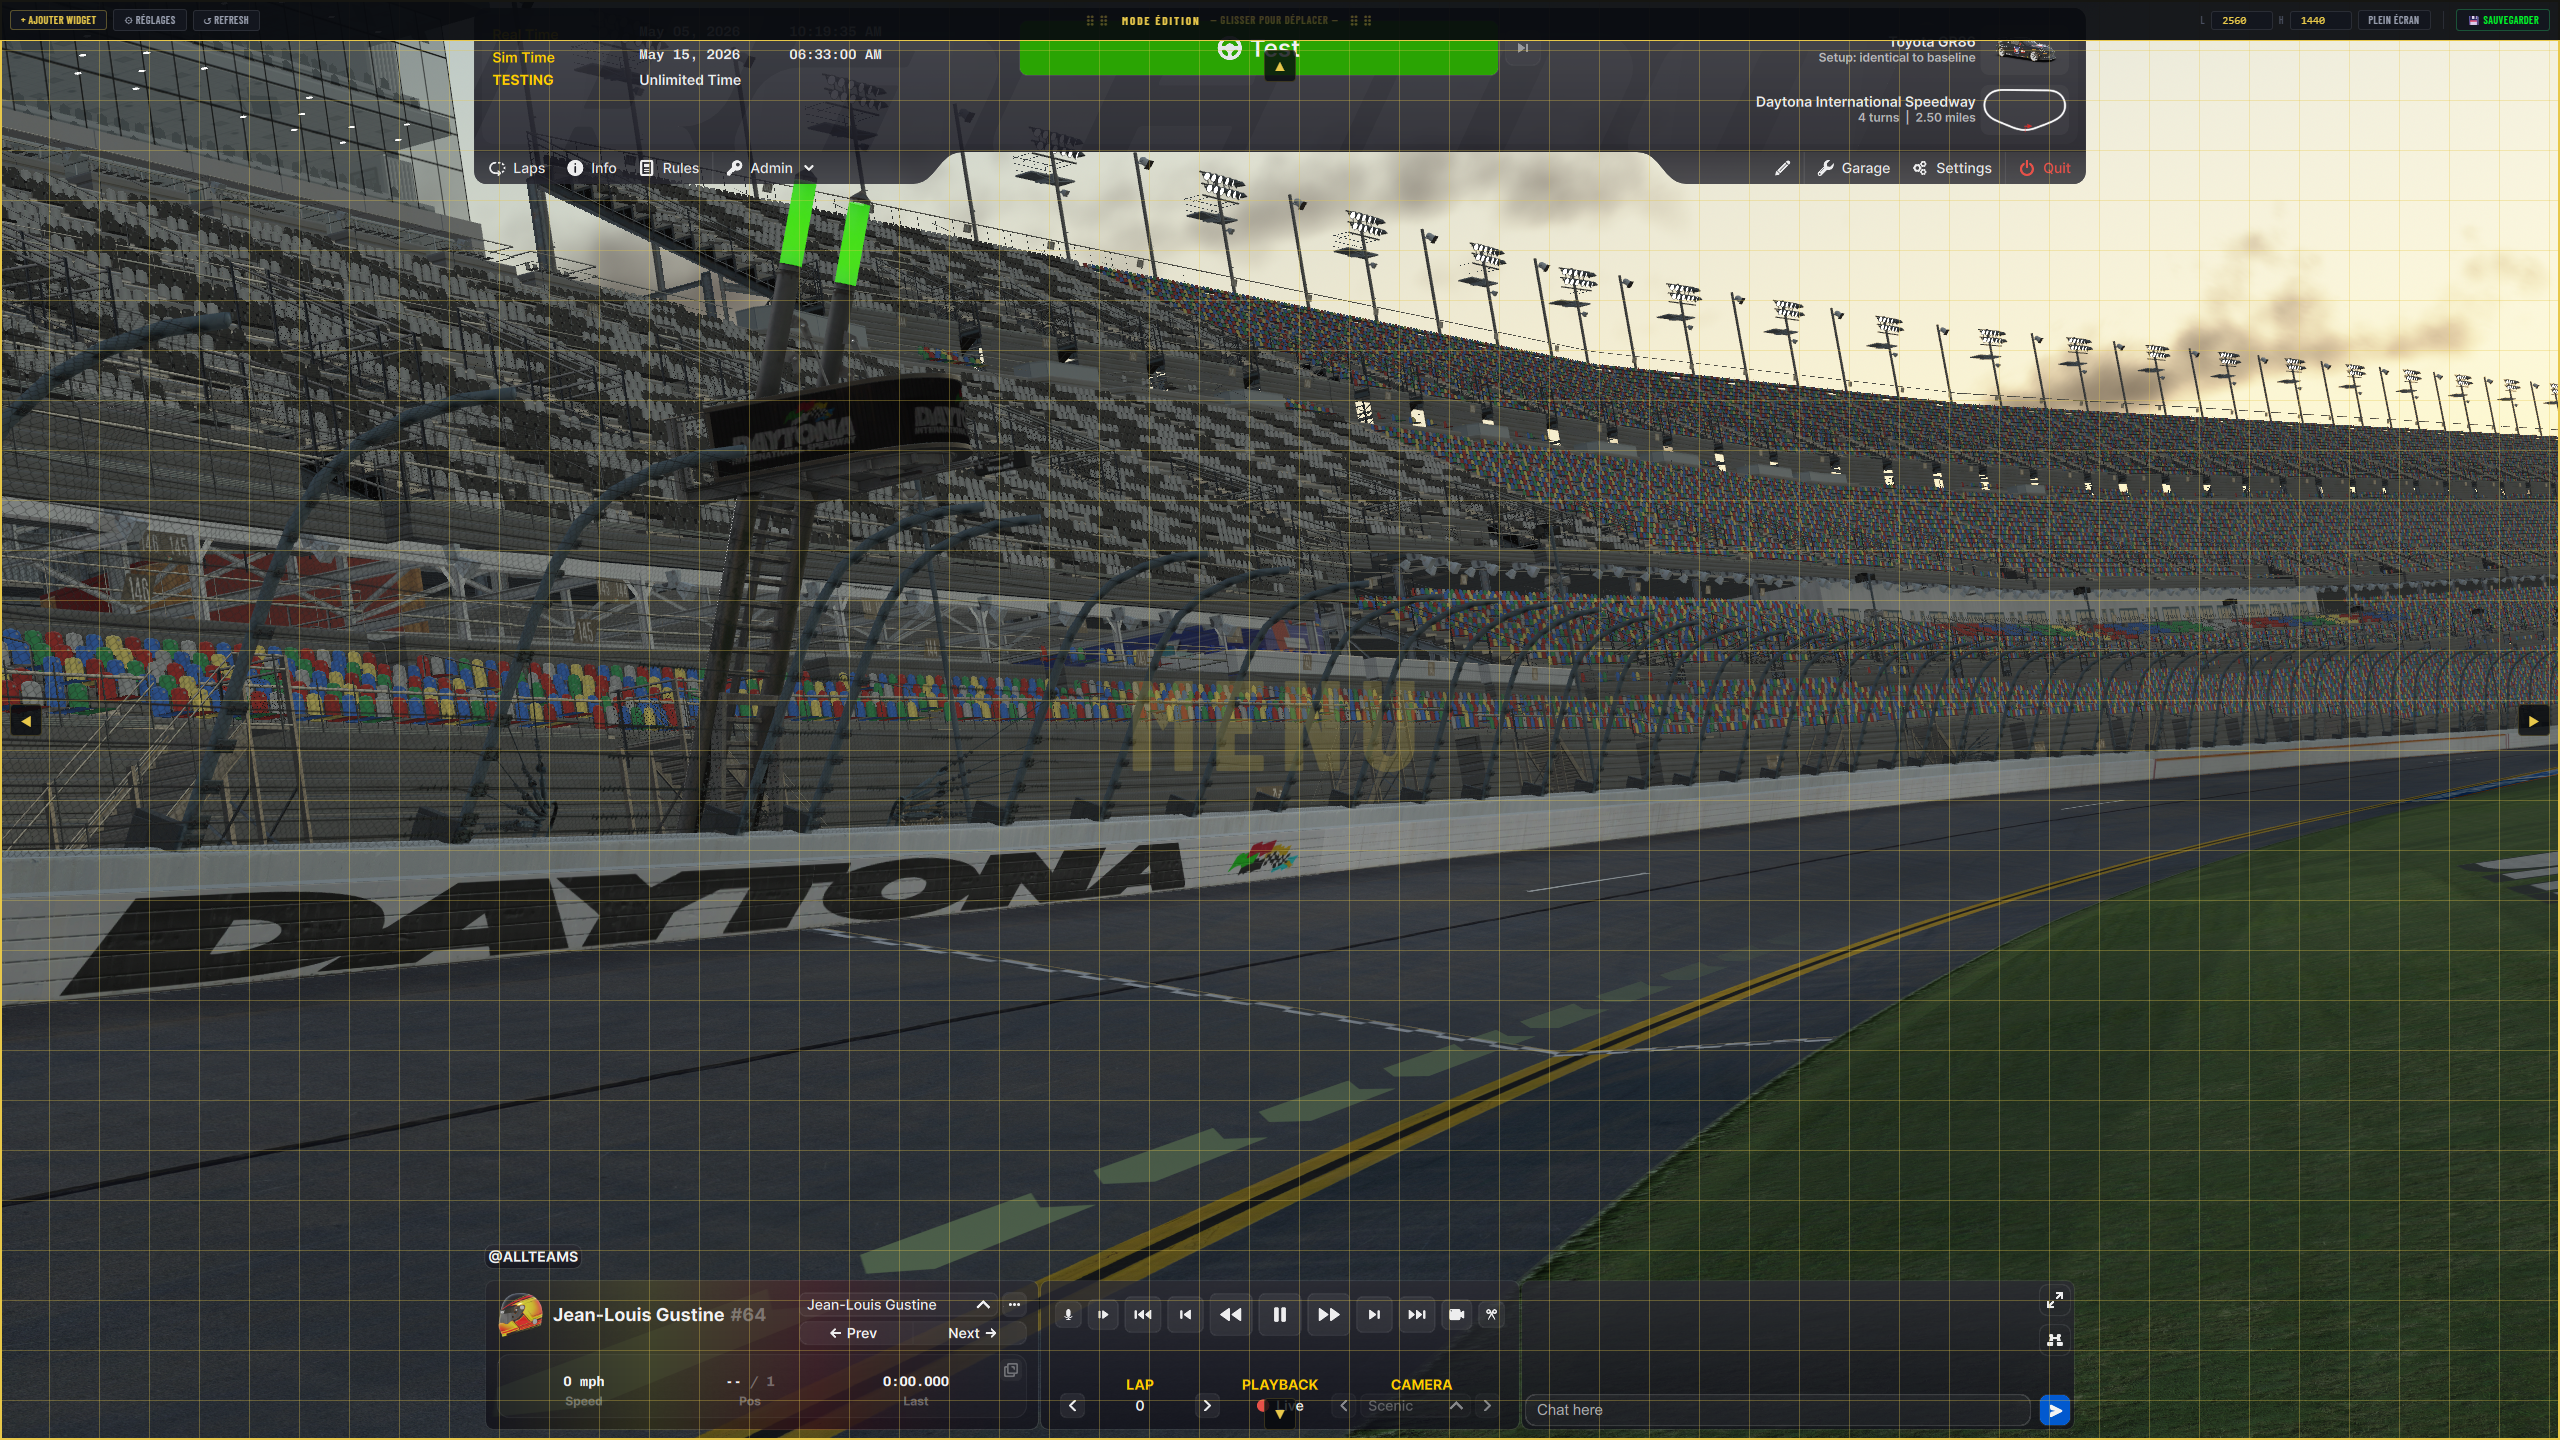Click the copy icon in the driver stats panel

(1011, 1370)
